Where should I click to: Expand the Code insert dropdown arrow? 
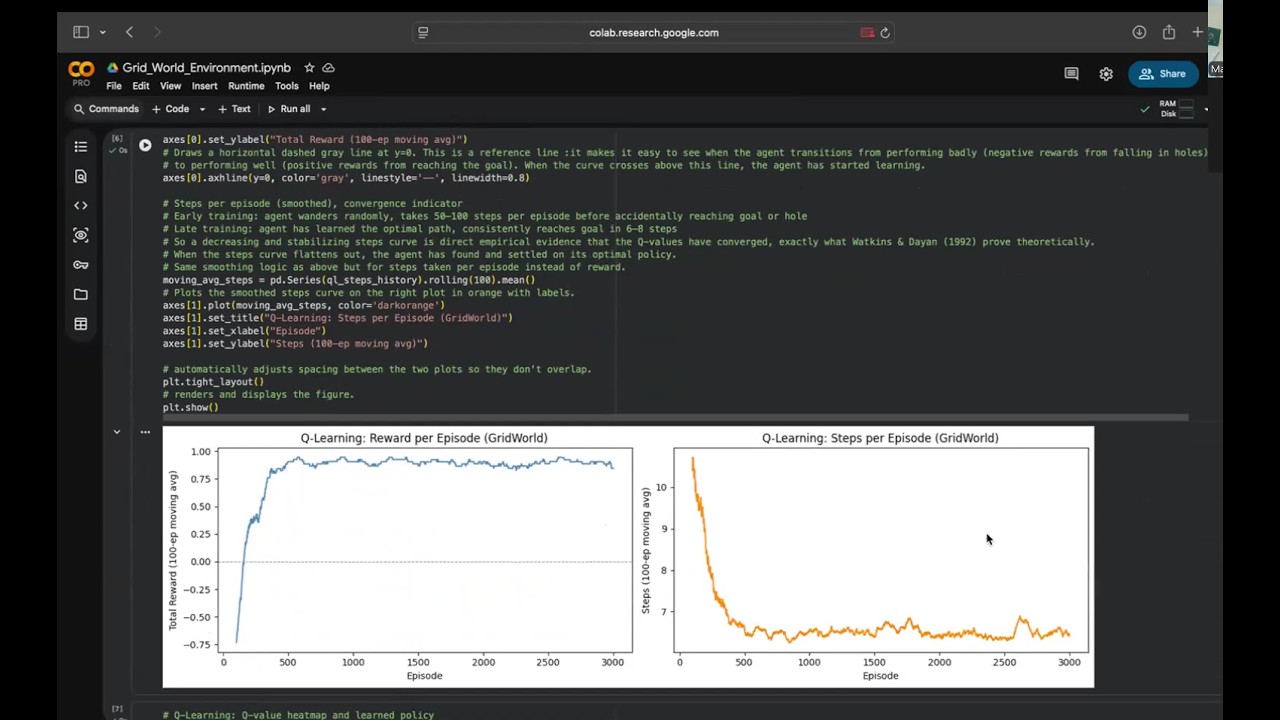202,109
